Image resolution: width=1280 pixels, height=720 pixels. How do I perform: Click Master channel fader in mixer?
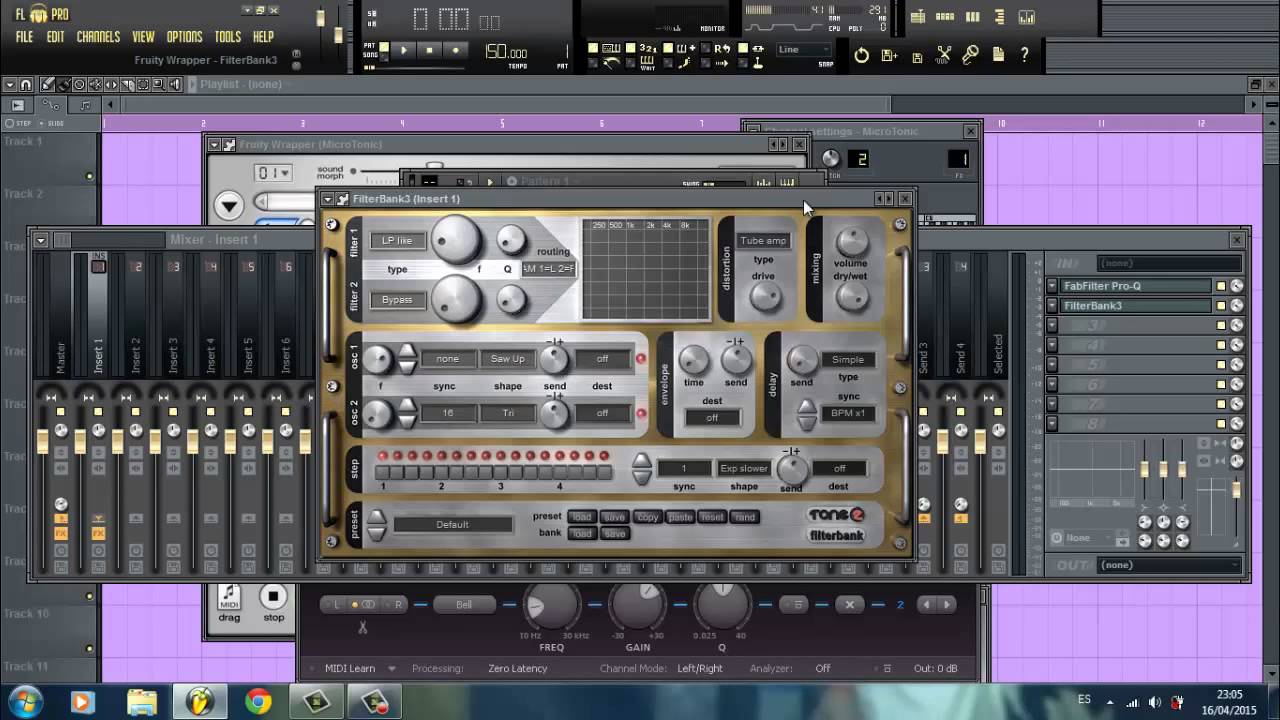[x=42, y=440]
